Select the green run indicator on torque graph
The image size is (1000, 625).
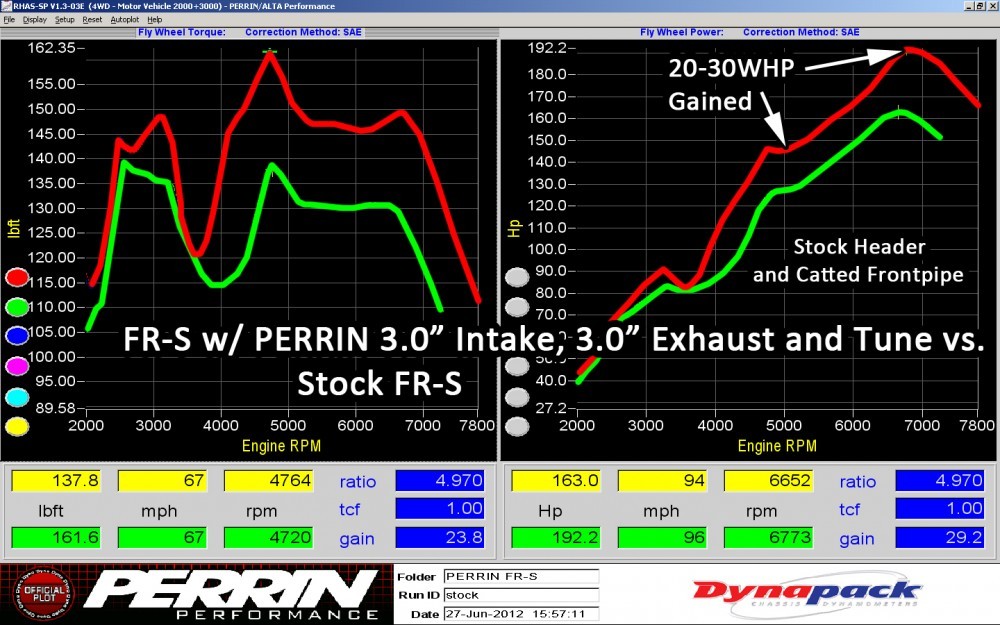click(x=17, y=307)
